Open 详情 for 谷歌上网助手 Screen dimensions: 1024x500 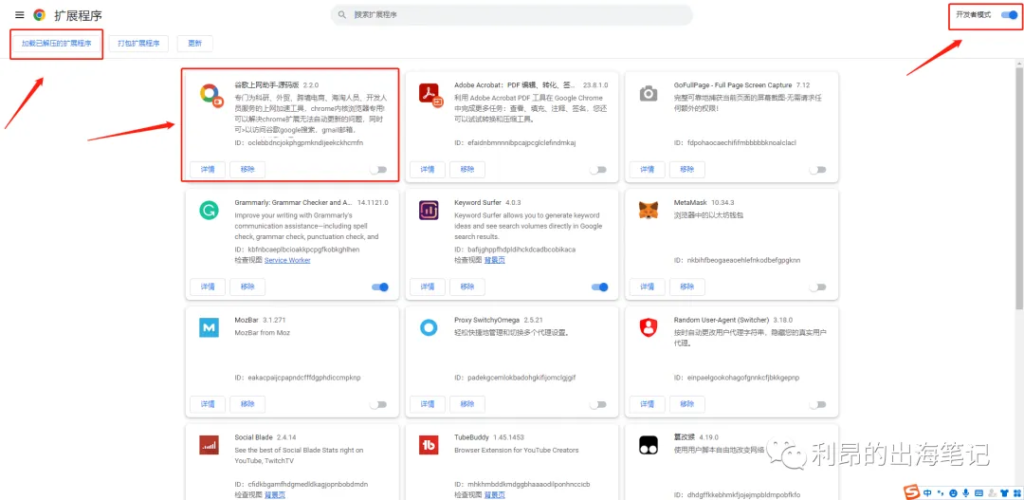click(208, 170)
